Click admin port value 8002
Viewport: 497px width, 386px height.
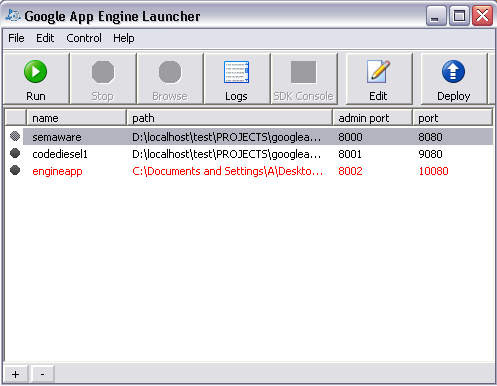(350, 171)
